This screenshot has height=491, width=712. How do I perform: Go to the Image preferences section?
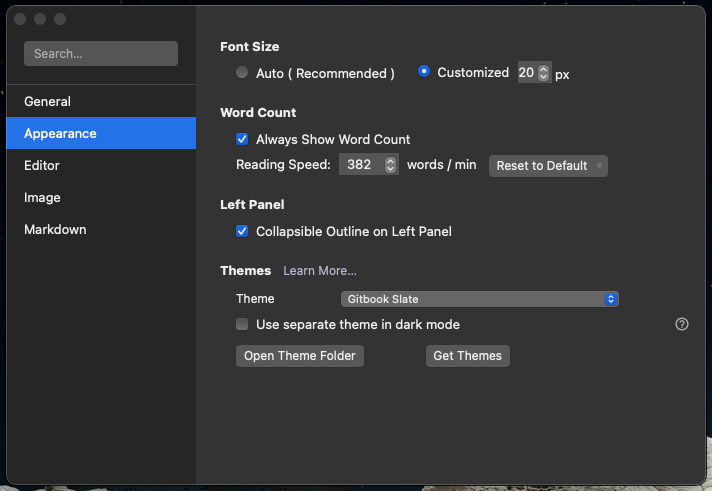[x=42, y=197]
